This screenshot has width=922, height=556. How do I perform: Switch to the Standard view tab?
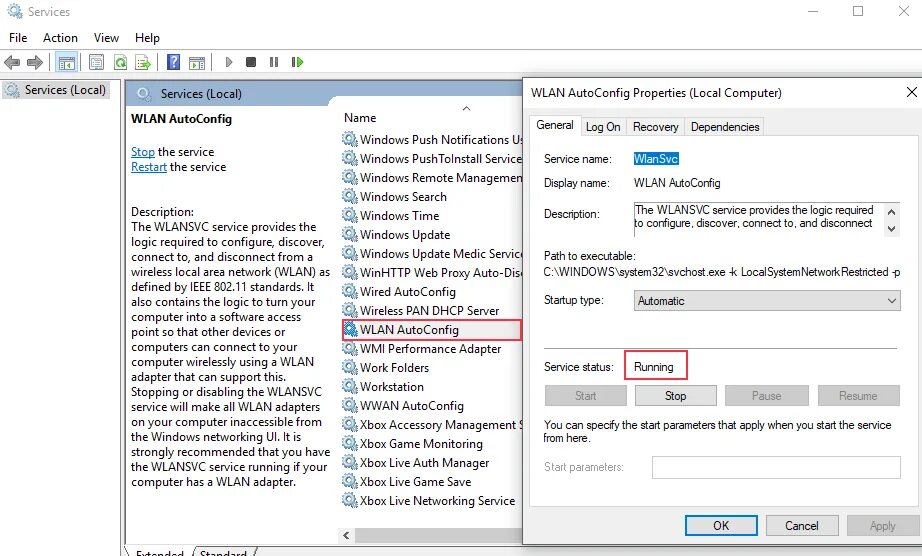[223, 552]
